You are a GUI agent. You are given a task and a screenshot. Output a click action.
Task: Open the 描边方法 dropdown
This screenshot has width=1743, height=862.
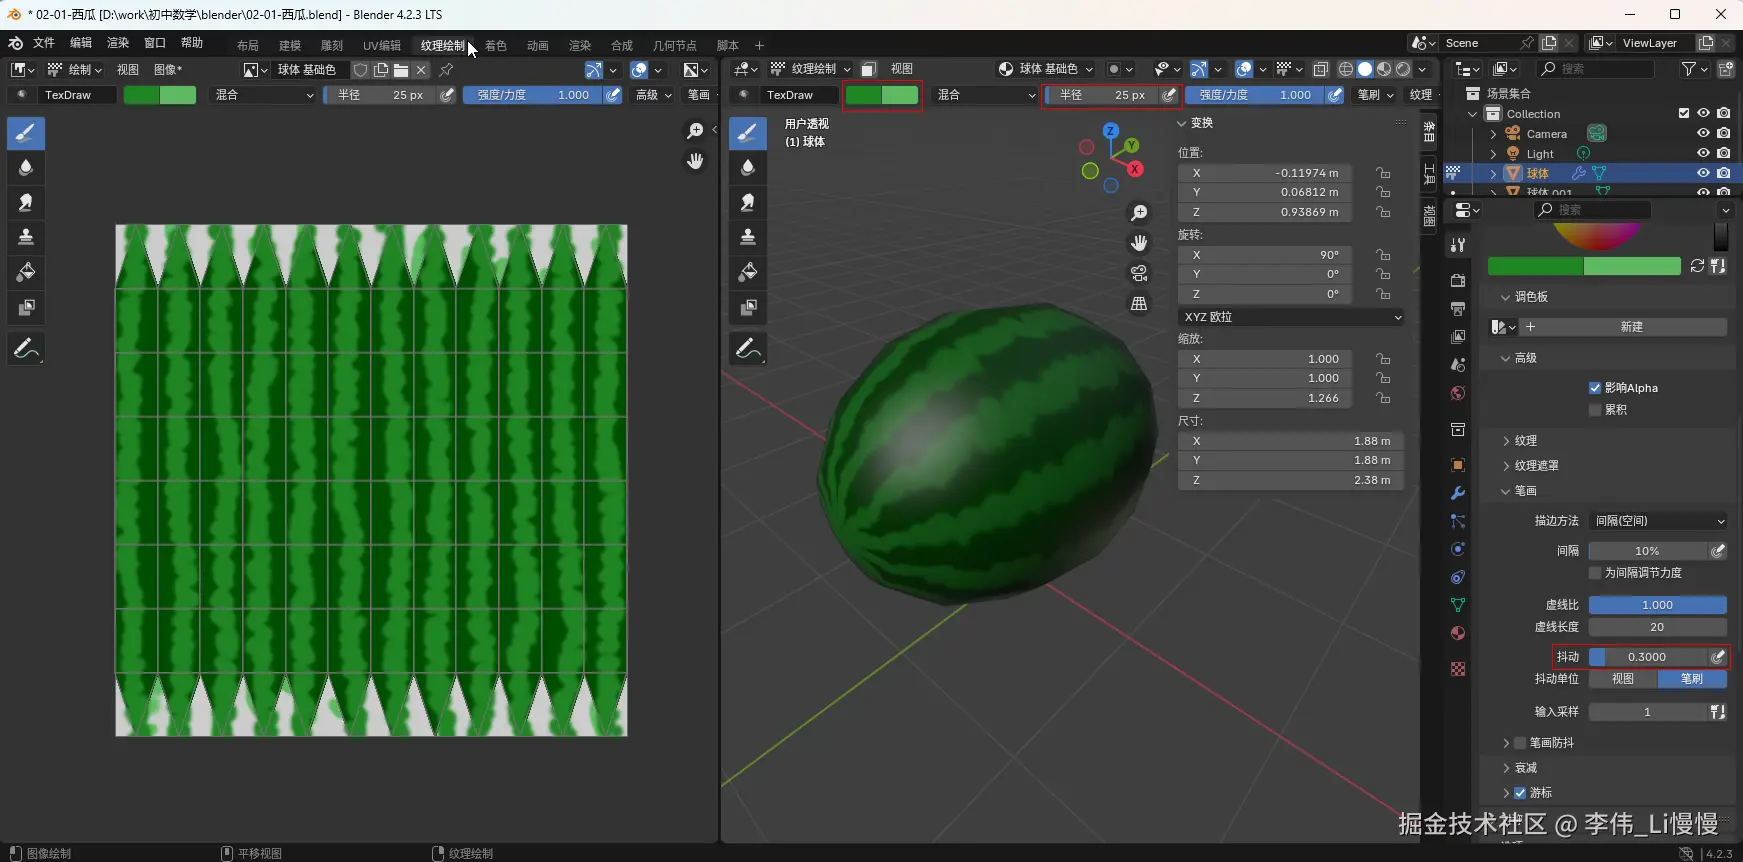(x=1657, y=521)
